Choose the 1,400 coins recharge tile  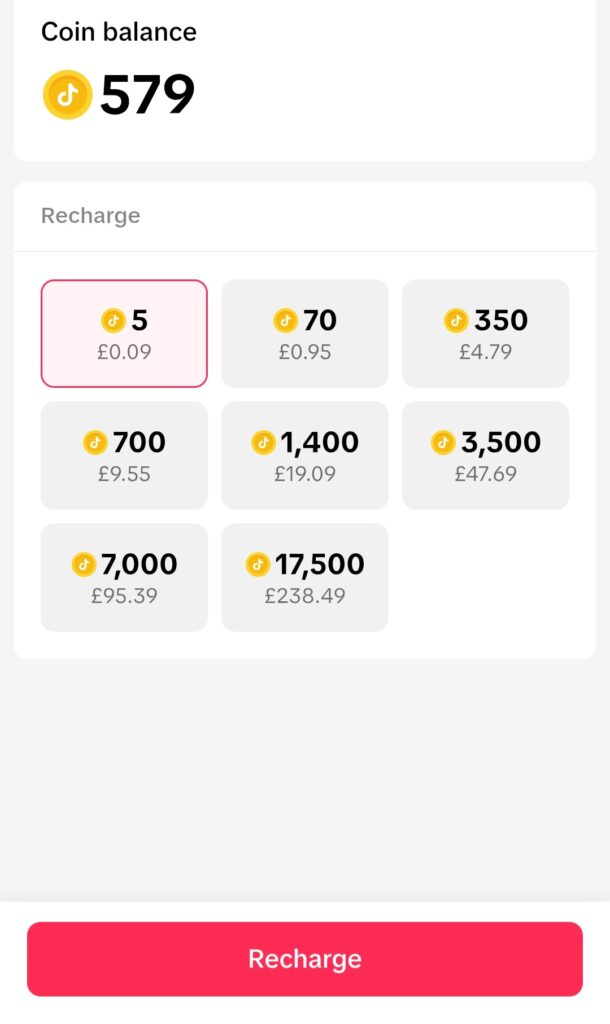pyautogui.click(x=304, y=455)
